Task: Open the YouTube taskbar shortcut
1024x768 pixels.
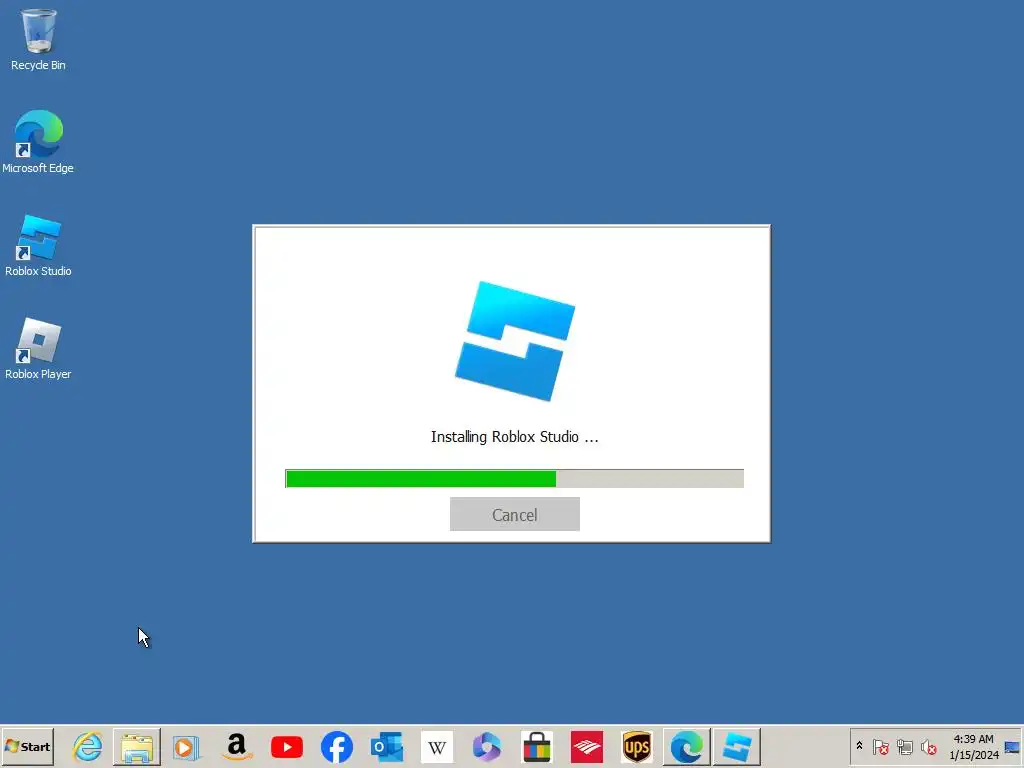Action: [x=287, y=746]
